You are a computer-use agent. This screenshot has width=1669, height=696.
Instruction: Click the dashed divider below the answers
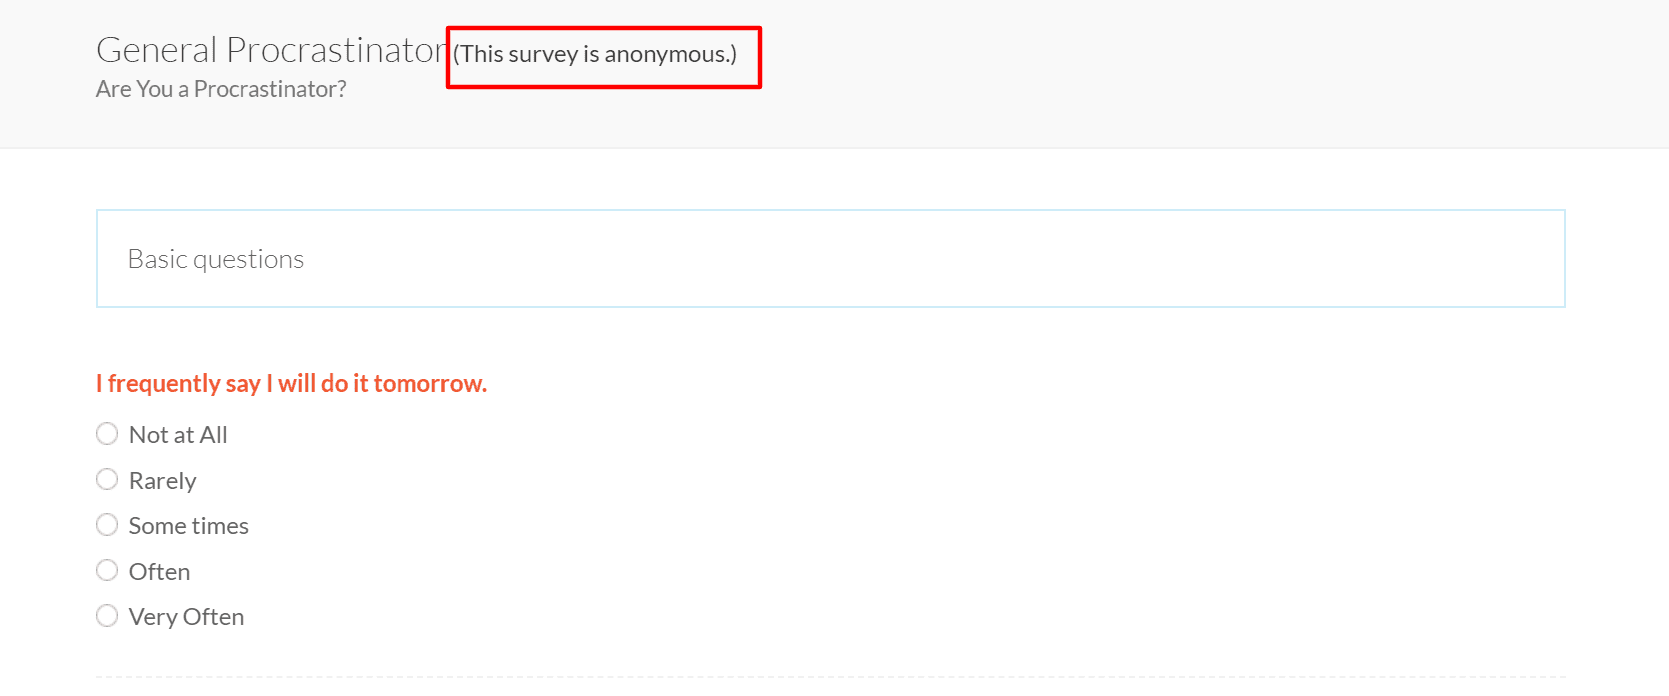tap(830, 677)
